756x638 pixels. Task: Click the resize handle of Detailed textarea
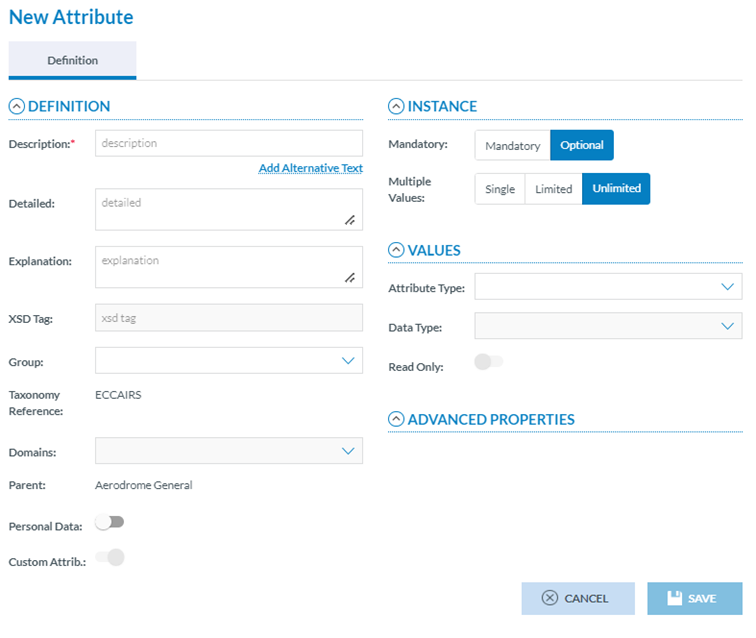click(x=350, y=219)
